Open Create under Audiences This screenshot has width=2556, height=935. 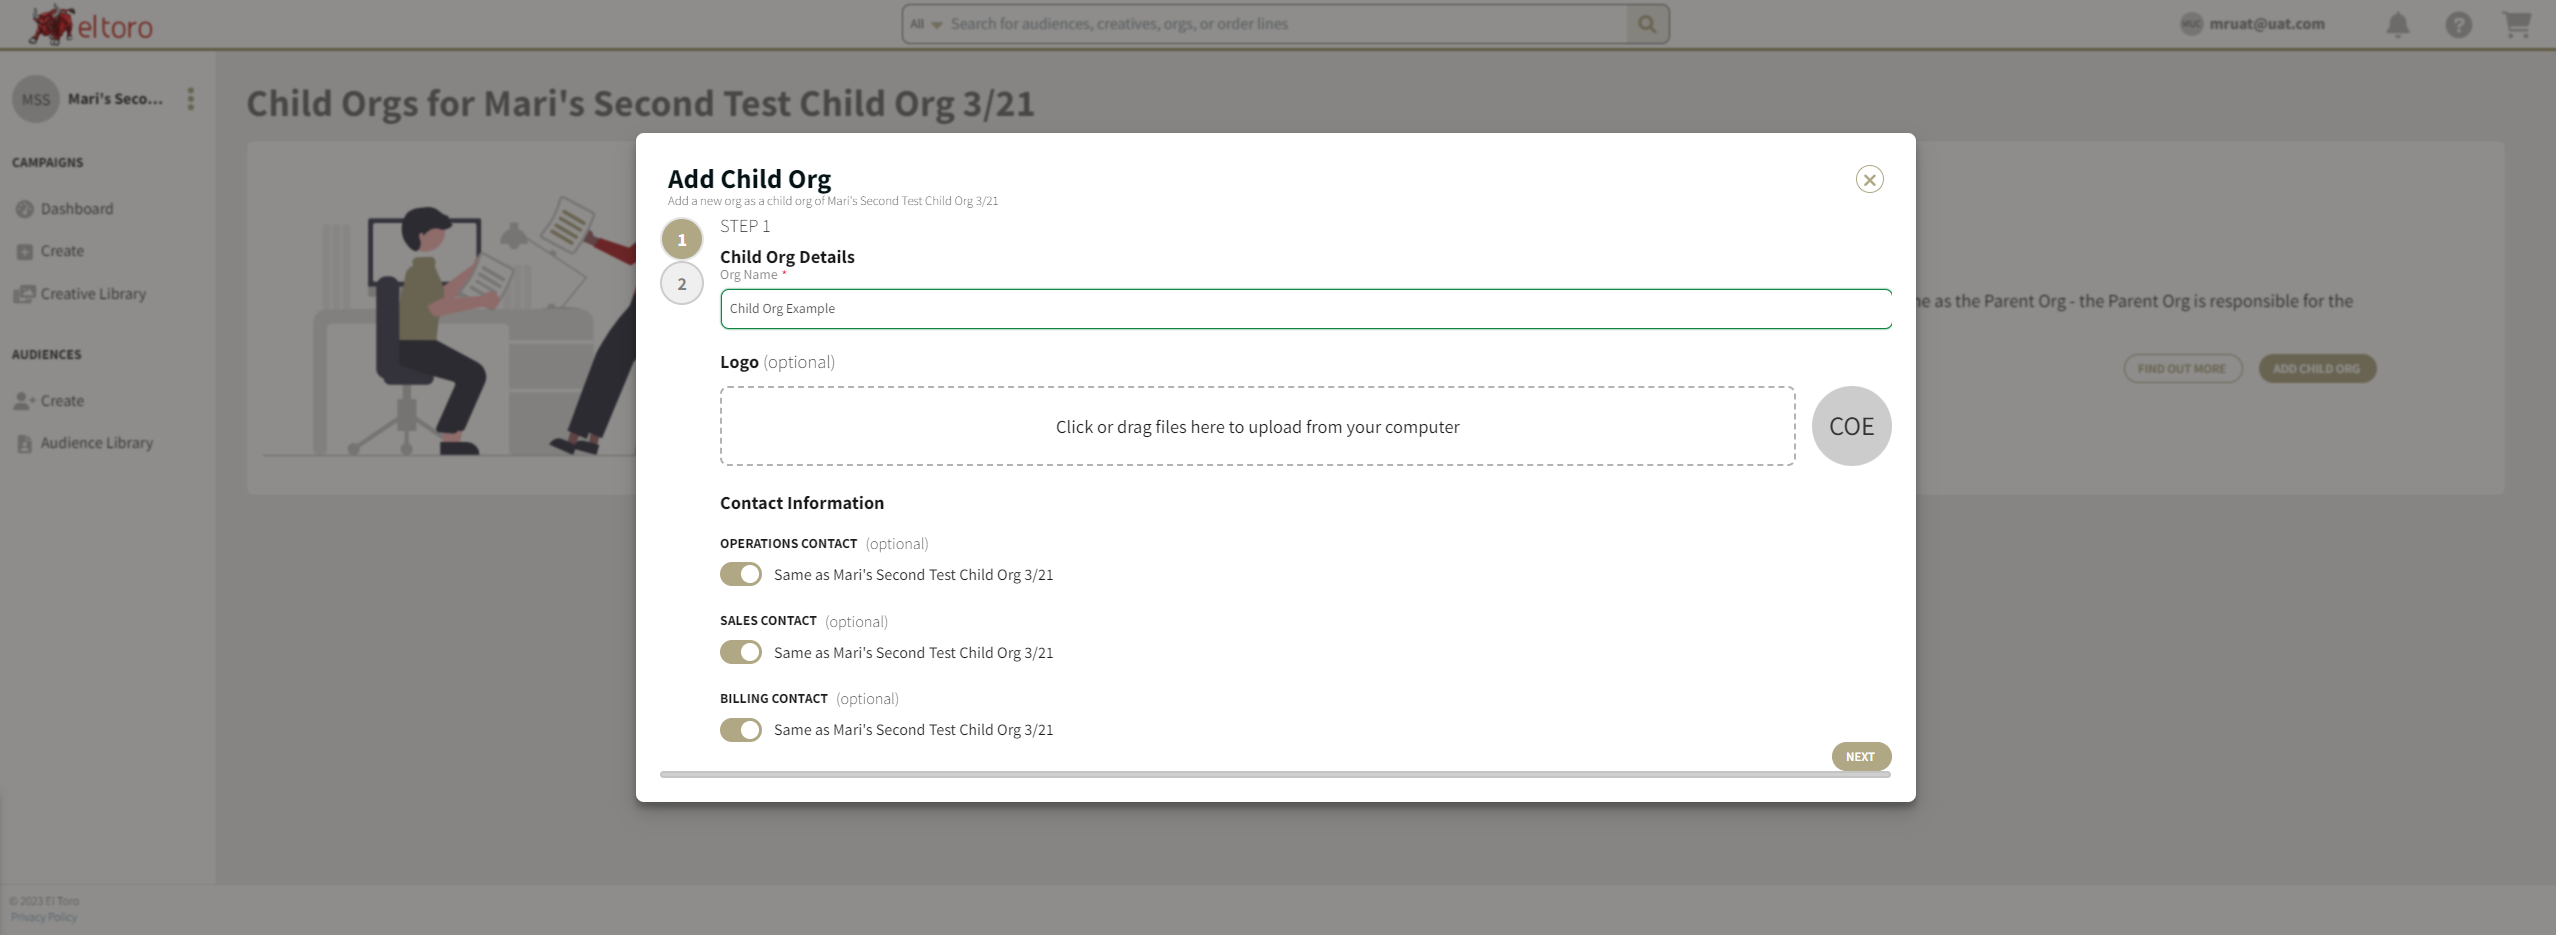click(62, 401)
